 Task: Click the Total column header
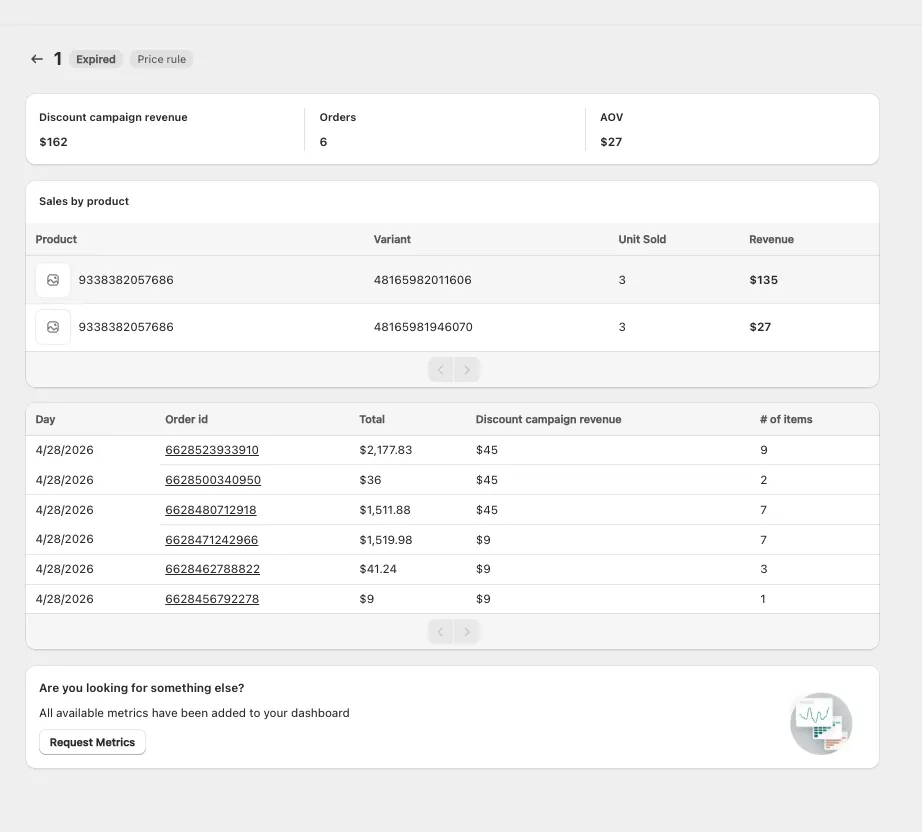pyautogui.click(x=372, y=419)
